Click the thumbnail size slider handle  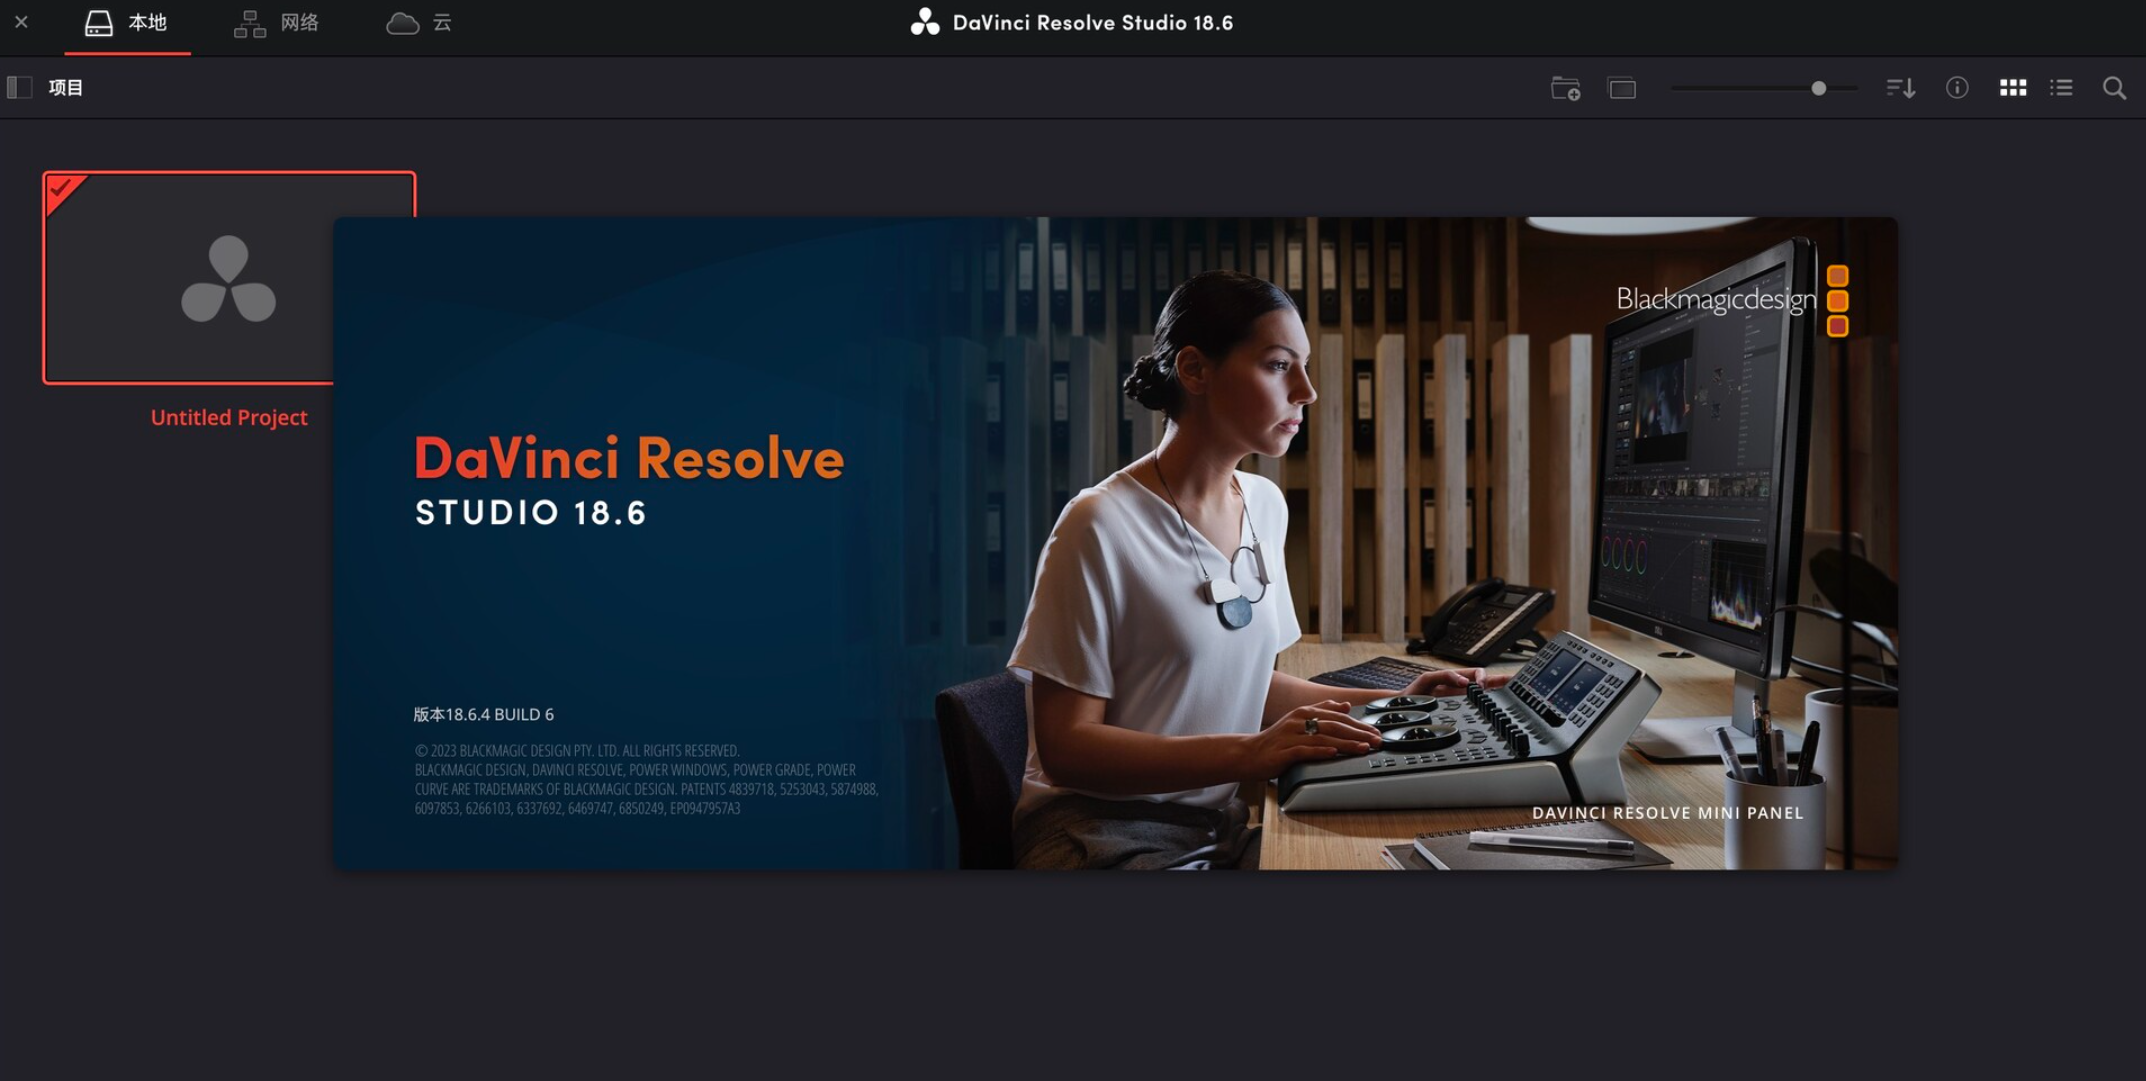(x=1818, y=88)
